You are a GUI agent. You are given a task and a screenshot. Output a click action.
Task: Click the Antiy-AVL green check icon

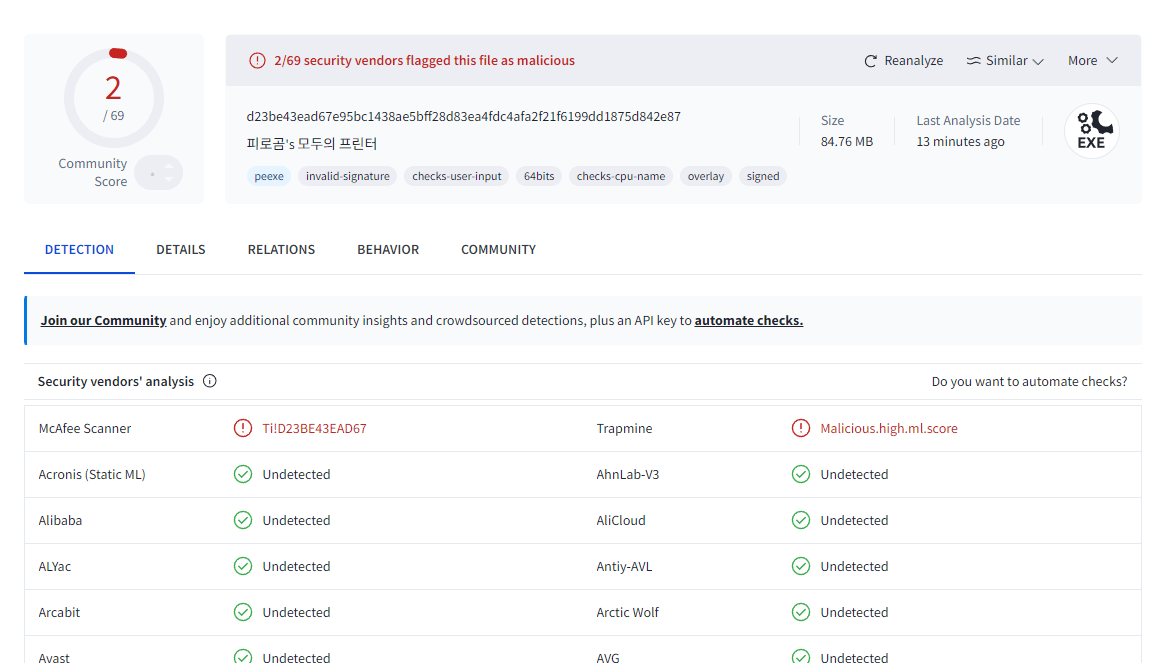(x=801, y=567)
